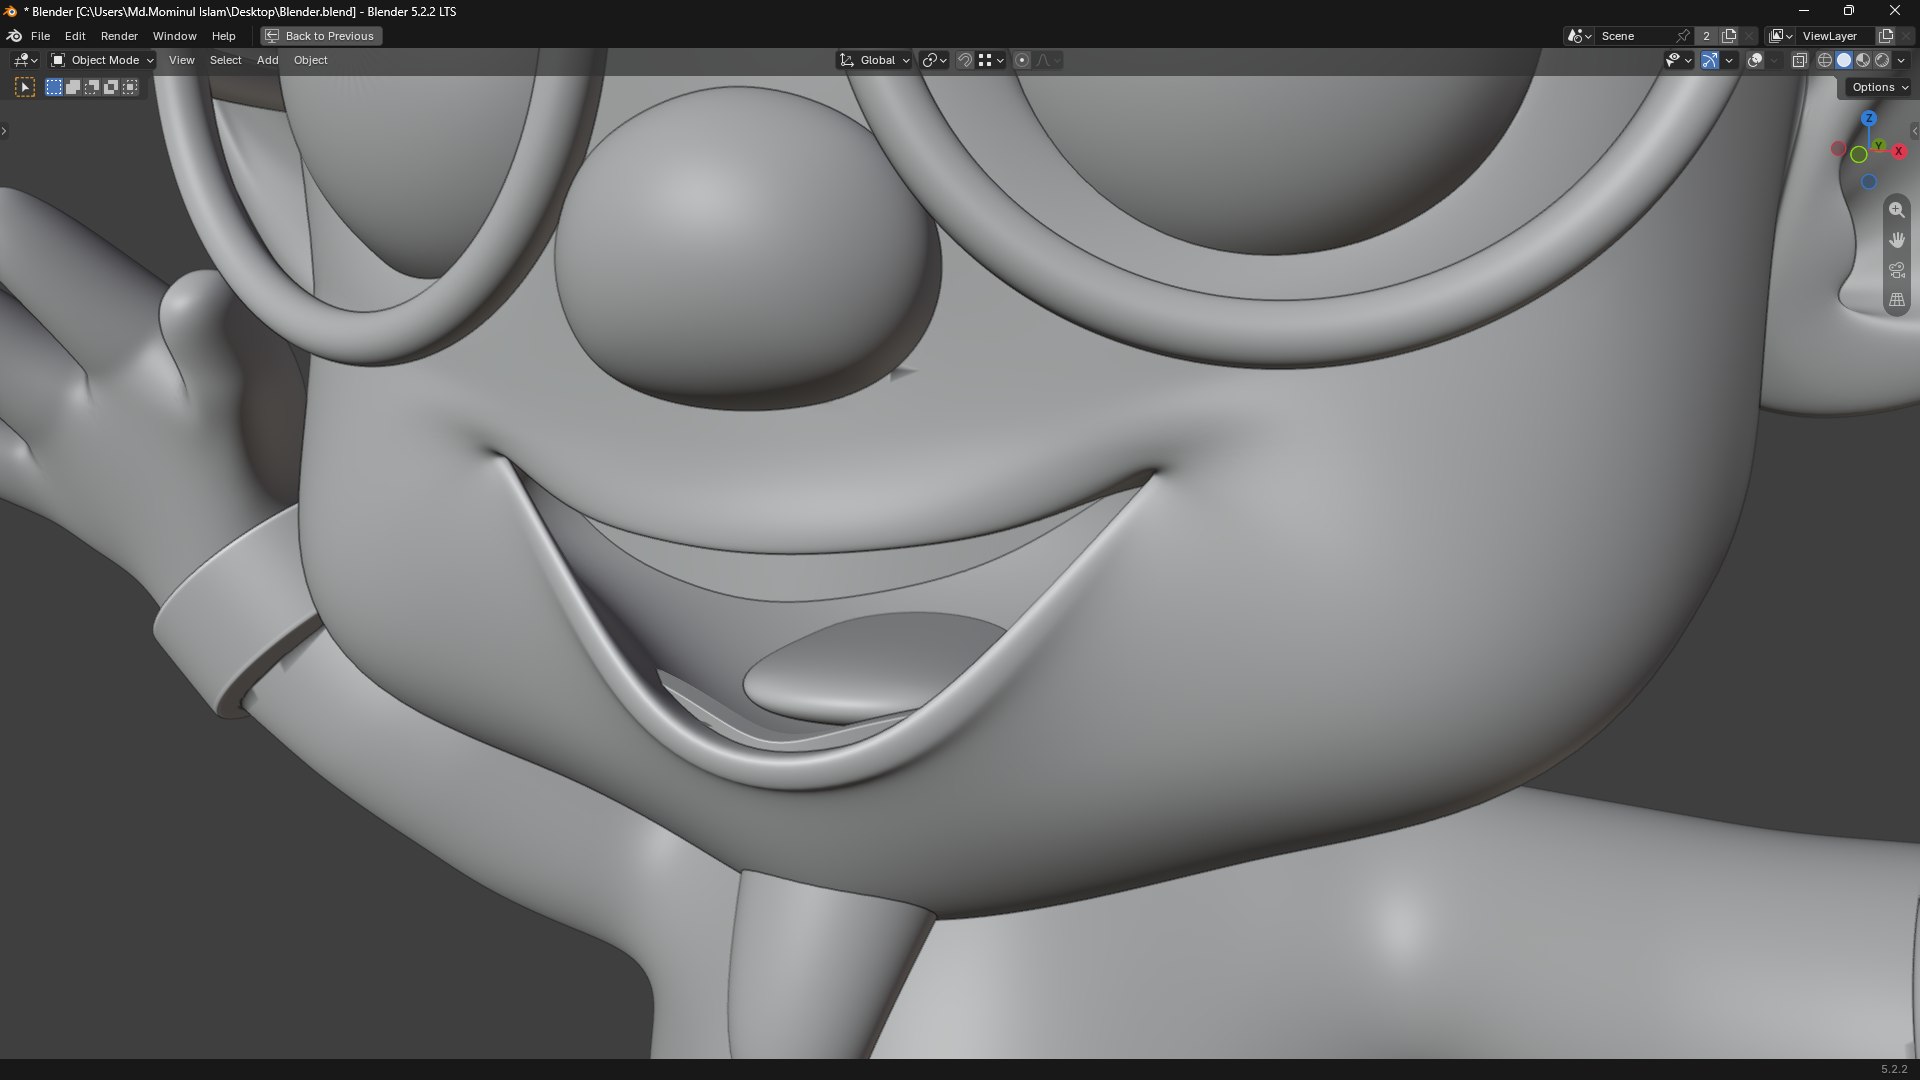Switch to Wireframe viewport shading
Image resolution: width=1920 pixels, height=1080 pixels.
click(1825, 60)
